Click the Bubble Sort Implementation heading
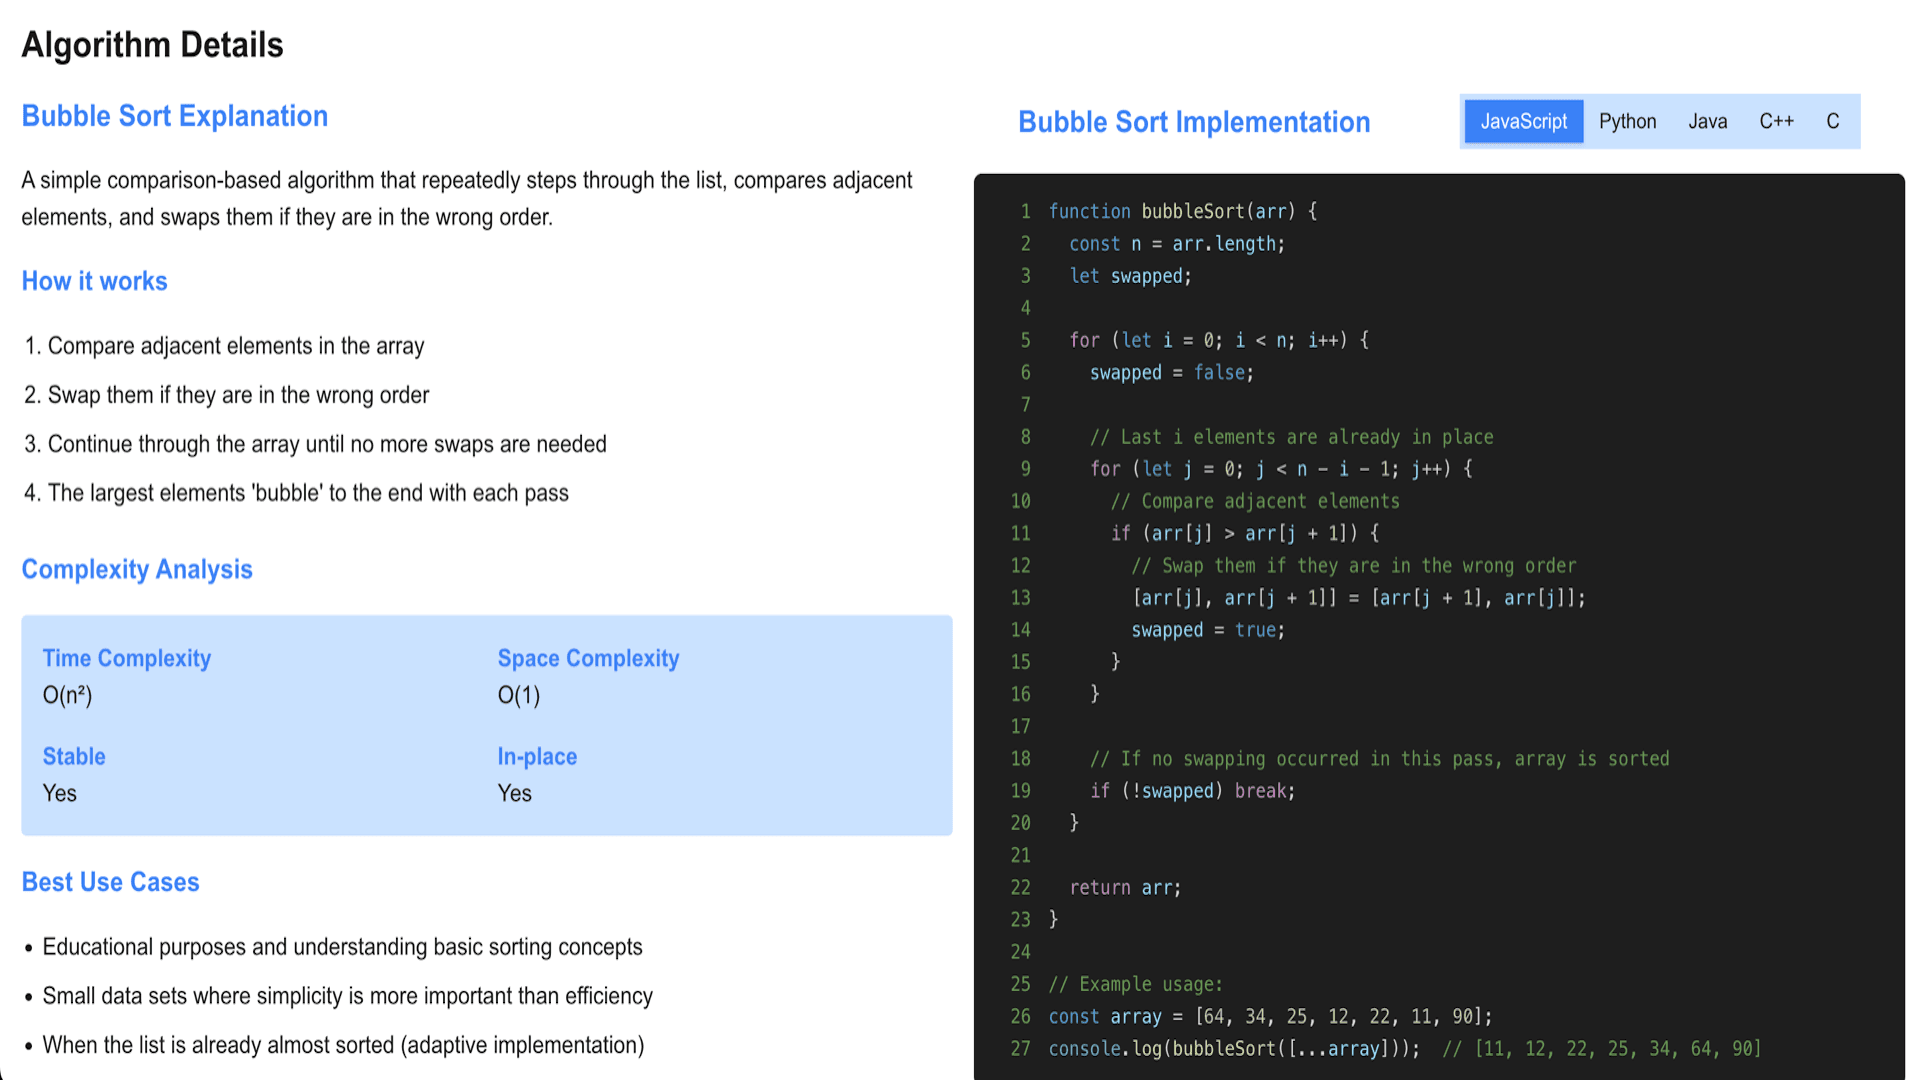The image size is (1920, 1080). coord(1194,122)
